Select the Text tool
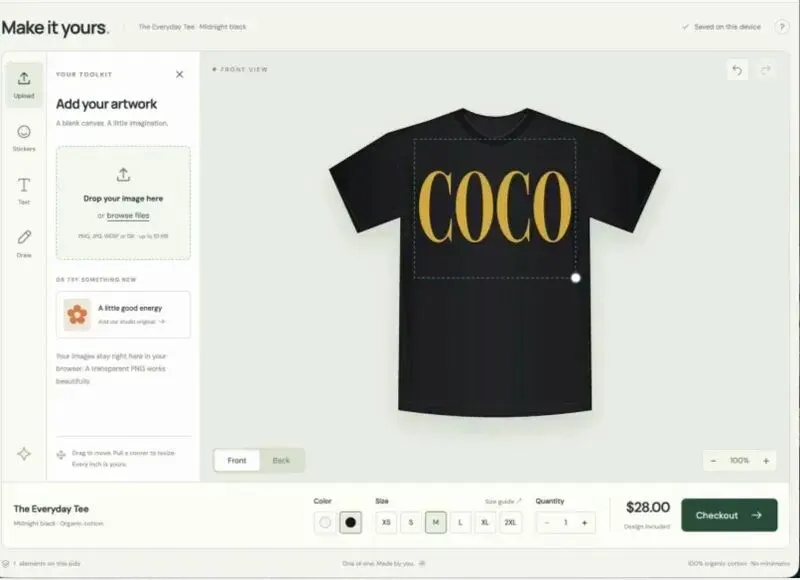This screenshot has width=800, height=580. (x=24, y=191)
